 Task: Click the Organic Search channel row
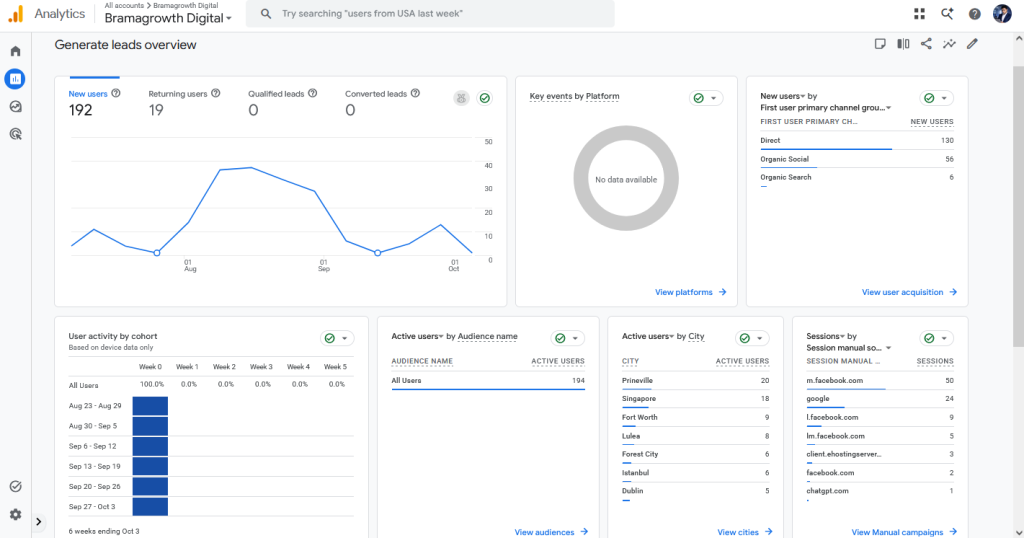pos(857,178)
